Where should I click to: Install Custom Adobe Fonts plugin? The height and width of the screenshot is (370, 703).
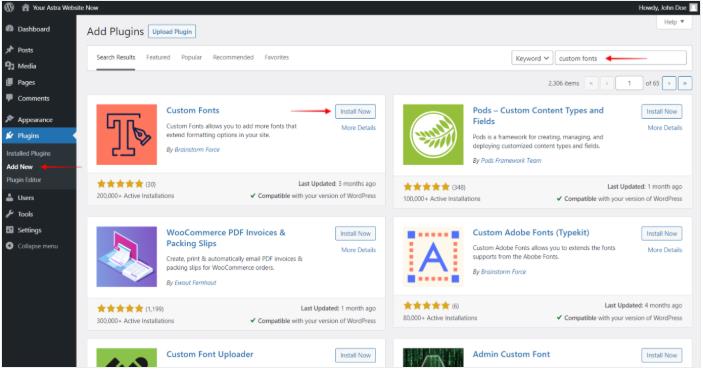pyautogui.click(x=662, y=234)
